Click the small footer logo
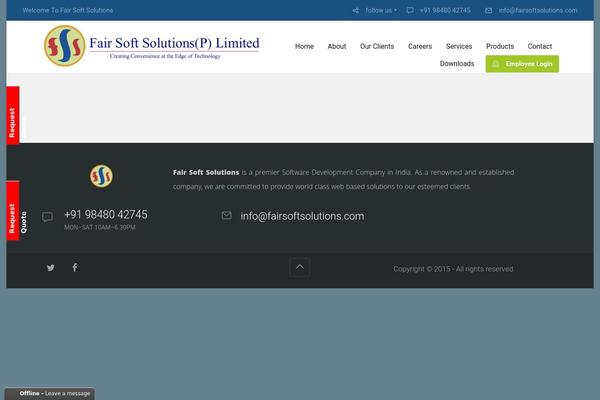Viewport: 600px width, 400px height. point(101,176)
